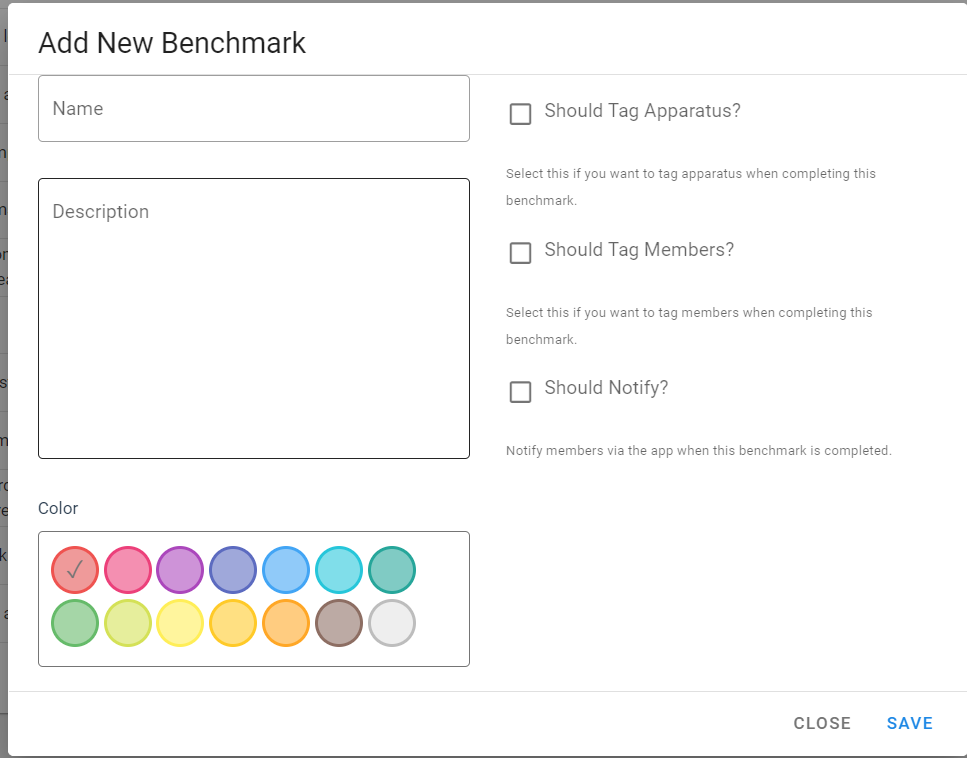The width and height of the screenshot is (967, 758).
Task: Pick the pink color swatch
Action: 128,571
